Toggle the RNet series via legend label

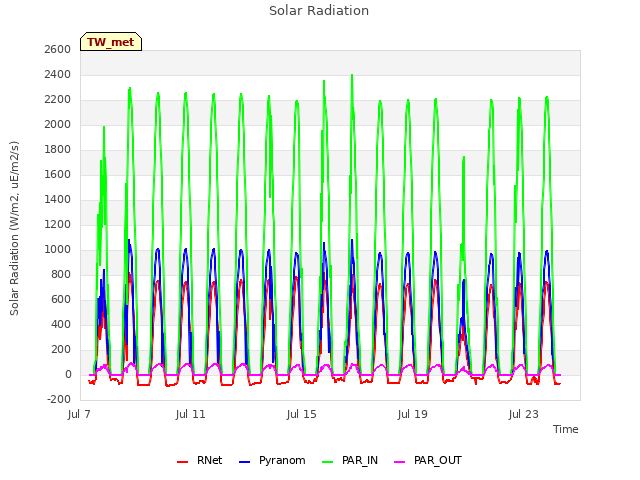[209, 460]
